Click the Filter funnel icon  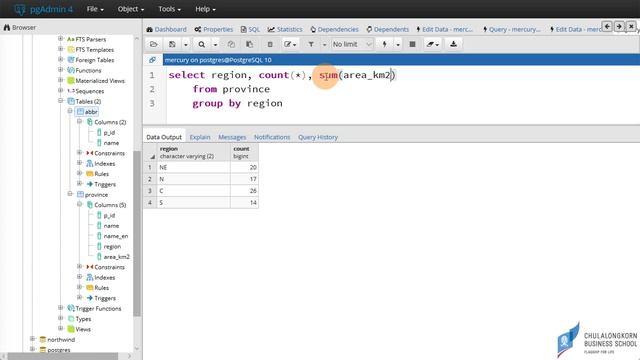click(x=311, y=44)
